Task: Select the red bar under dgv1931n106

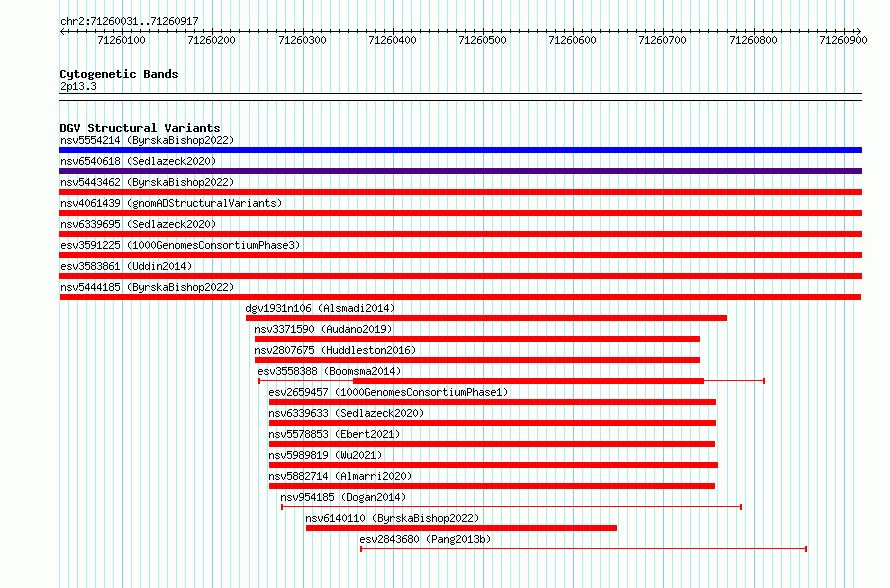Action: [486, 318]
